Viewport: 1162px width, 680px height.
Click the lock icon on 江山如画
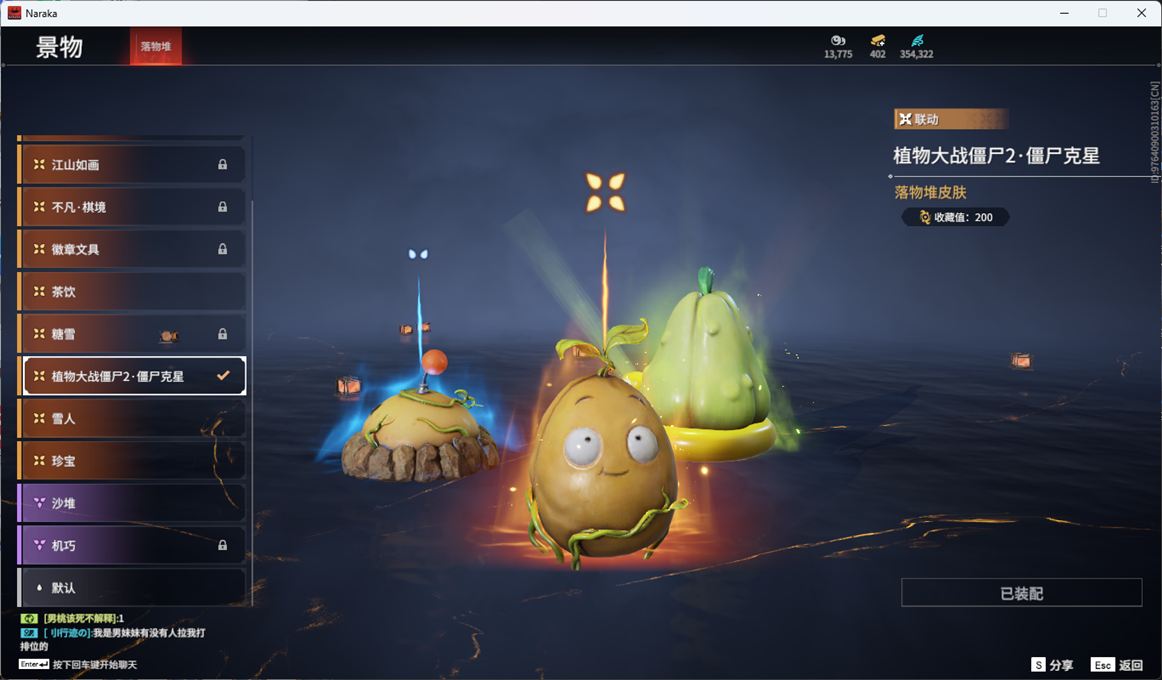[x=222, y=164]
